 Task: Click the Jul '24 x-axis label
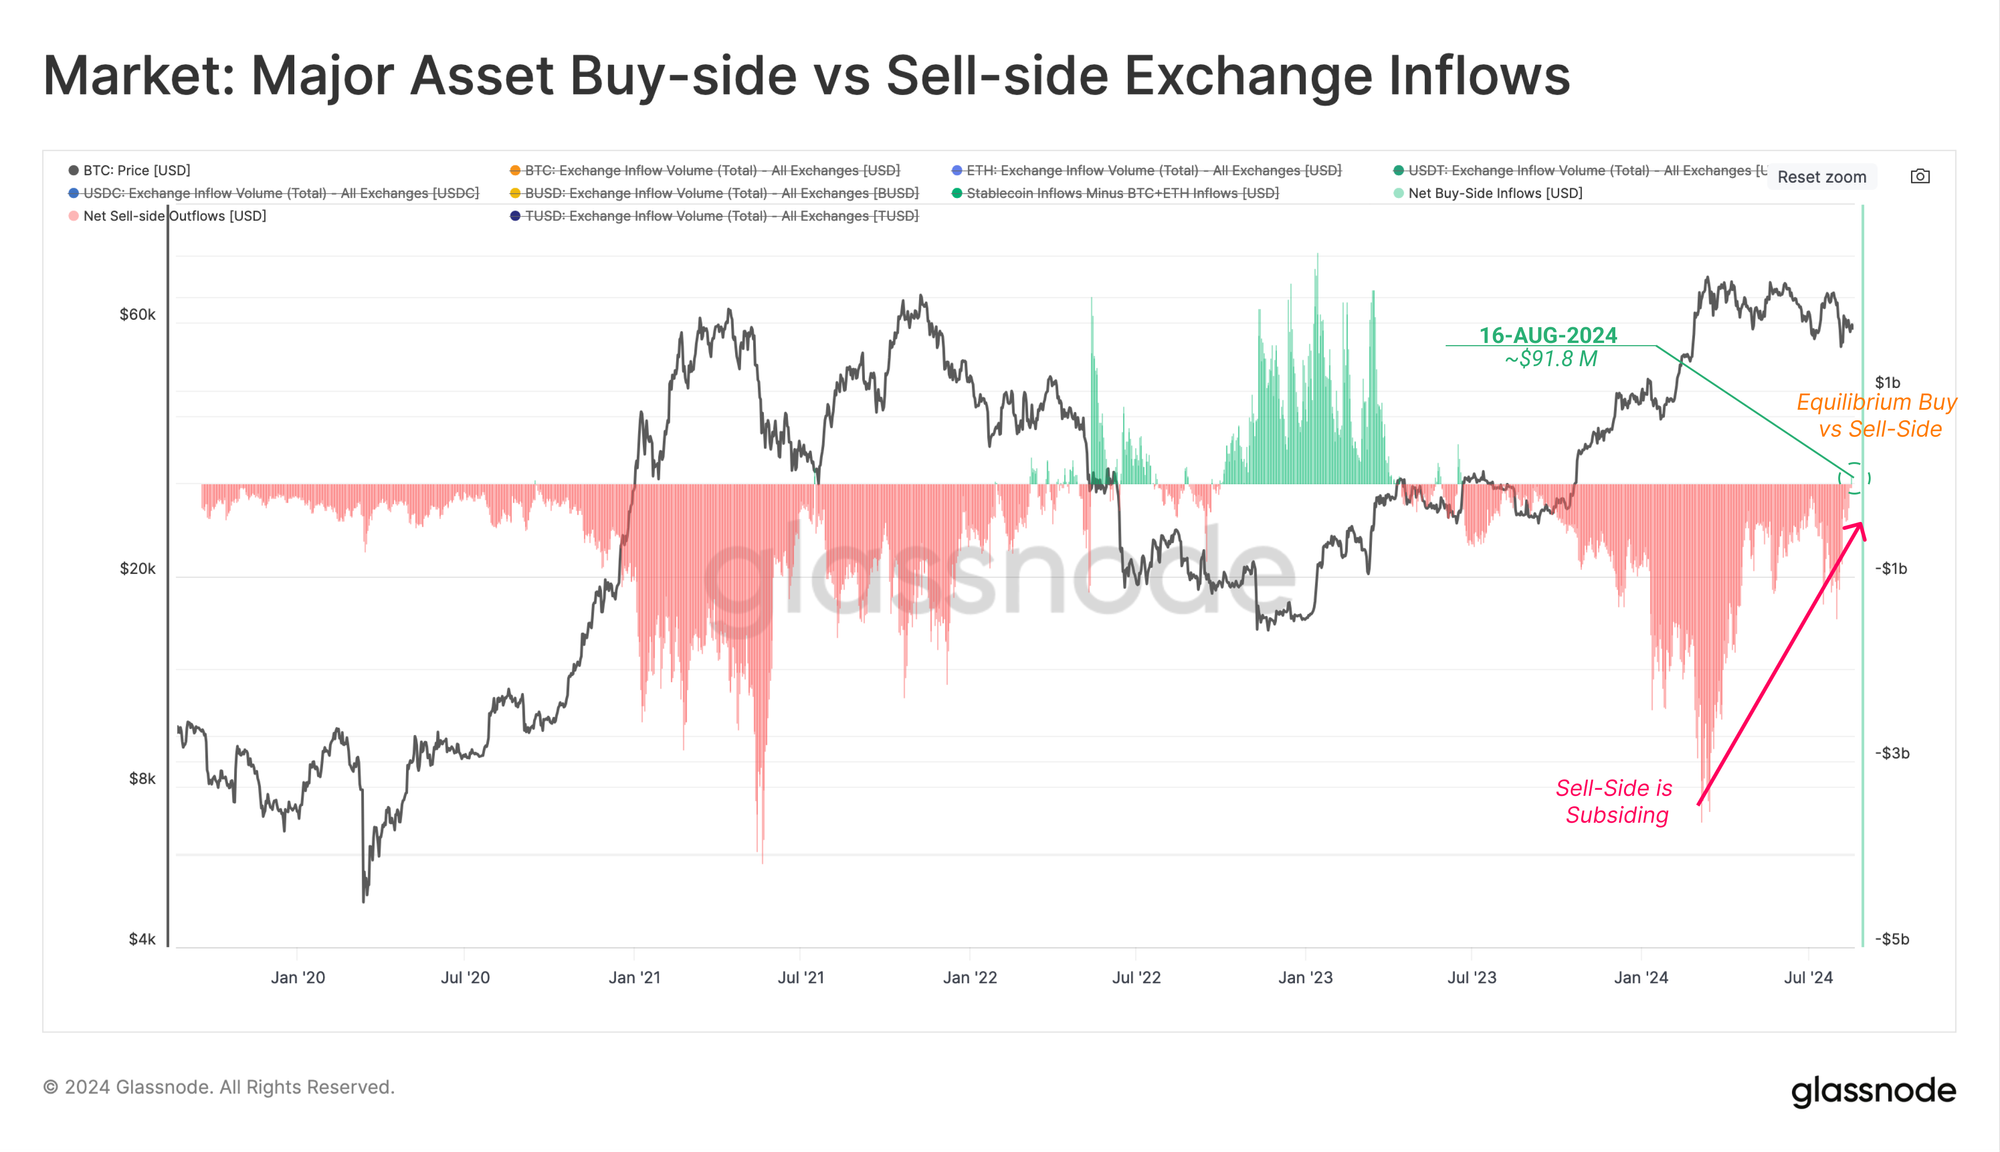pos(1808,977)
